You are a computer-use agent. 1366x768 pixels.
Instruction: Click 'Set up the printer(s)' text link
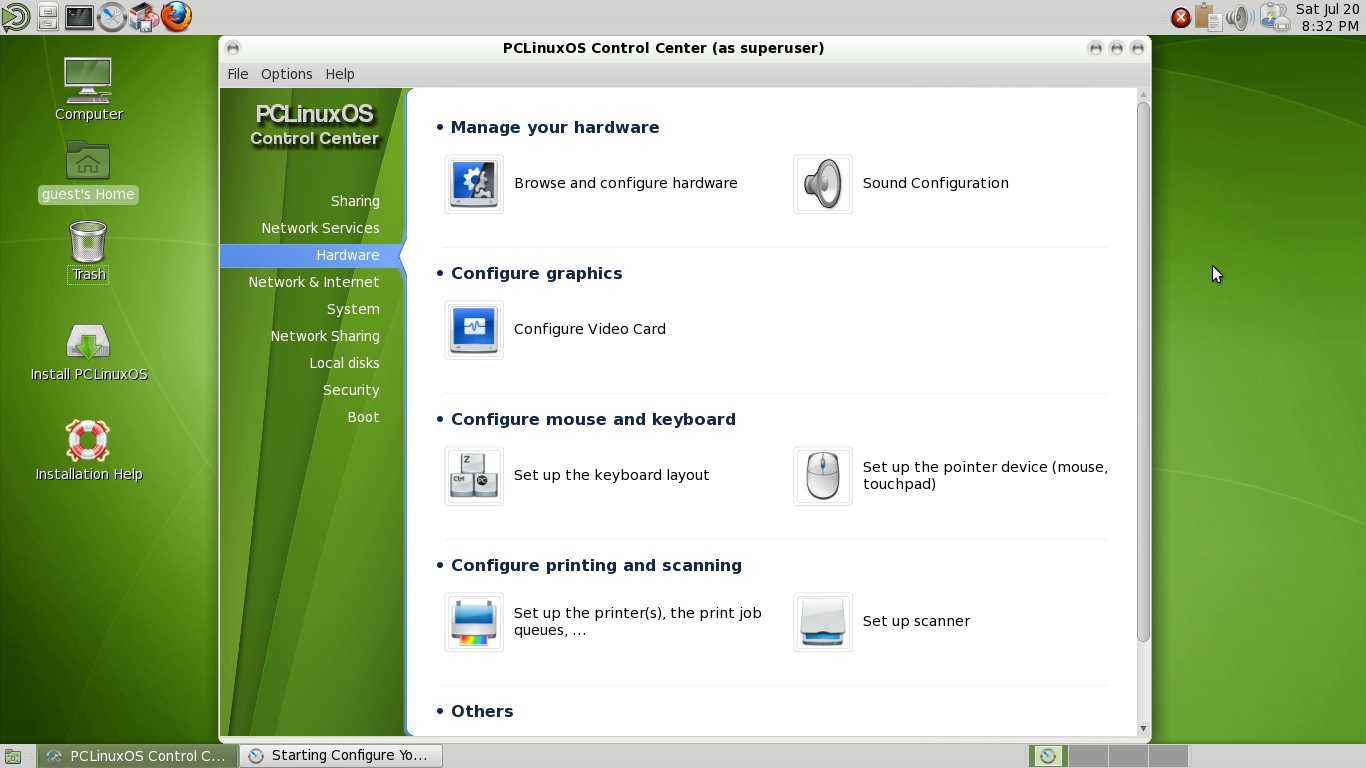coord(638,621)
